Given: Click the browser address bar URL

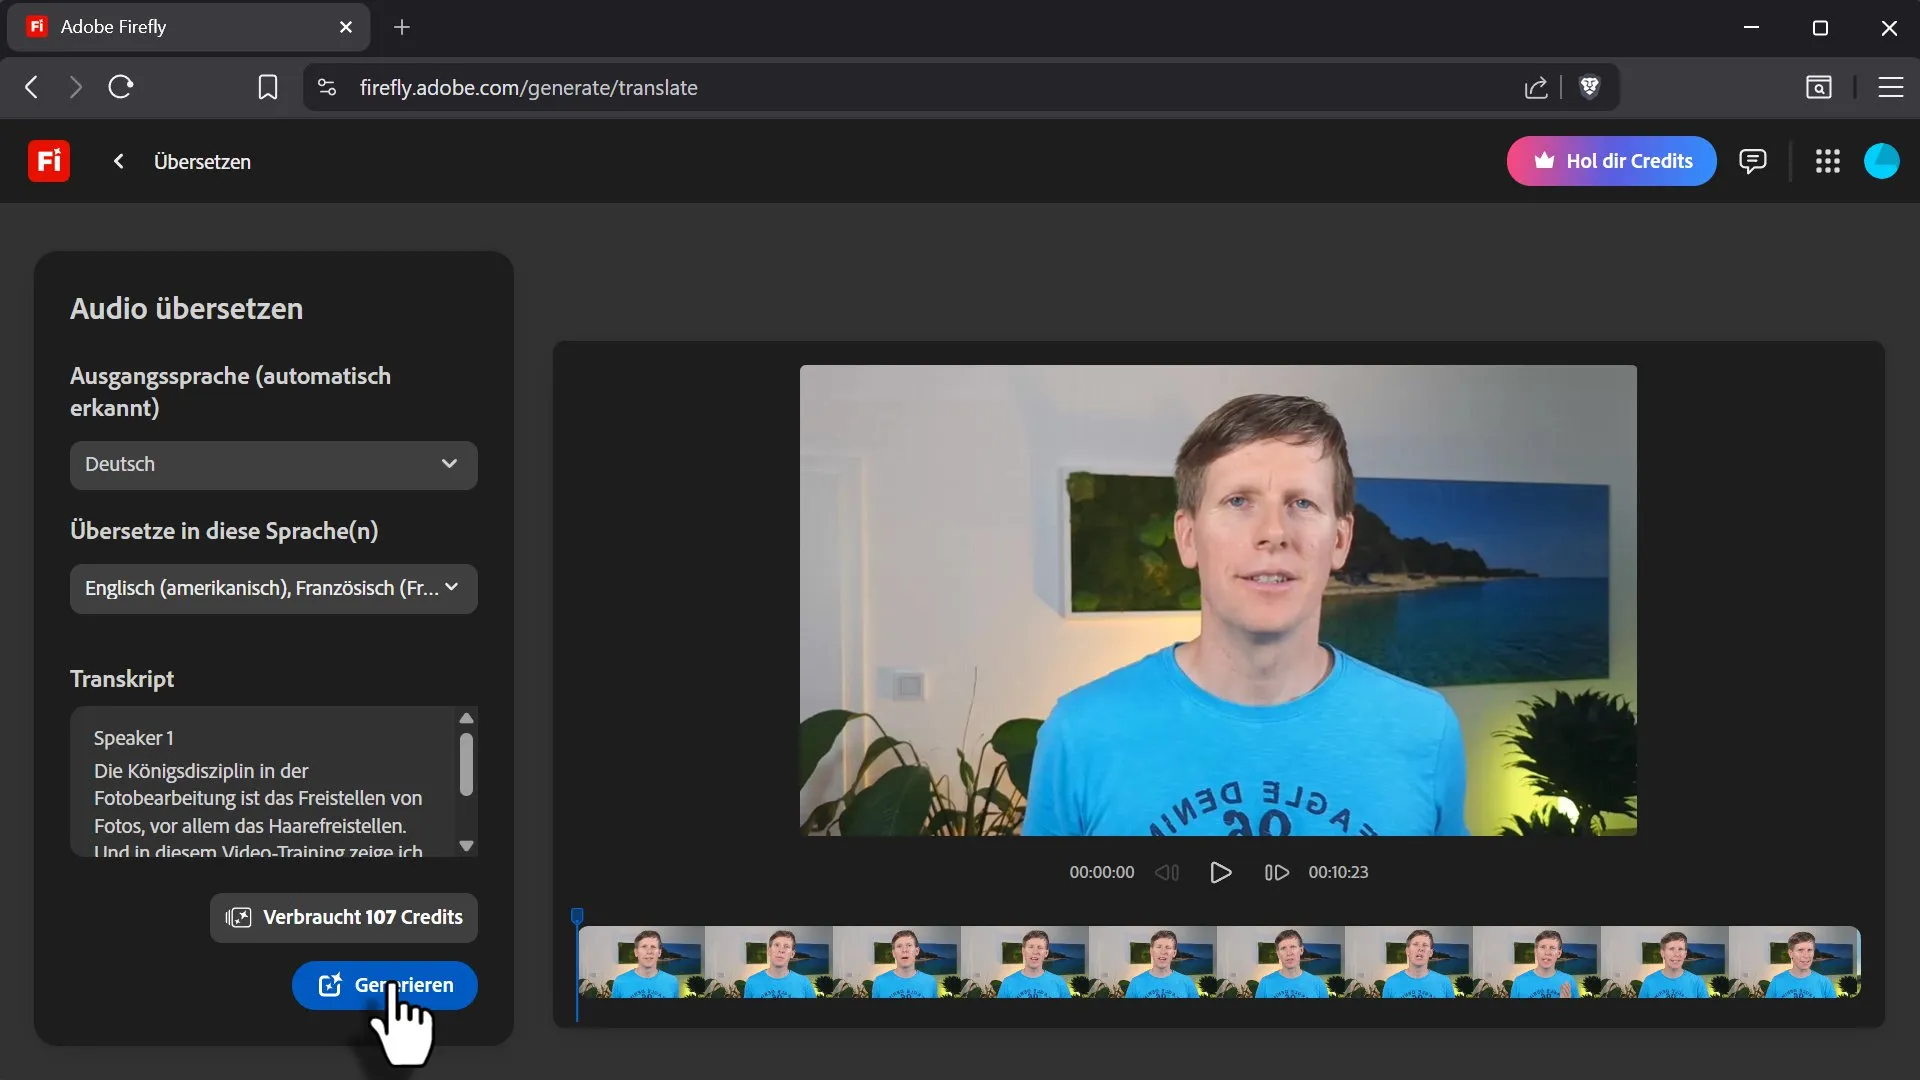Looking at the screenshot, I should (x=528, y=87).
